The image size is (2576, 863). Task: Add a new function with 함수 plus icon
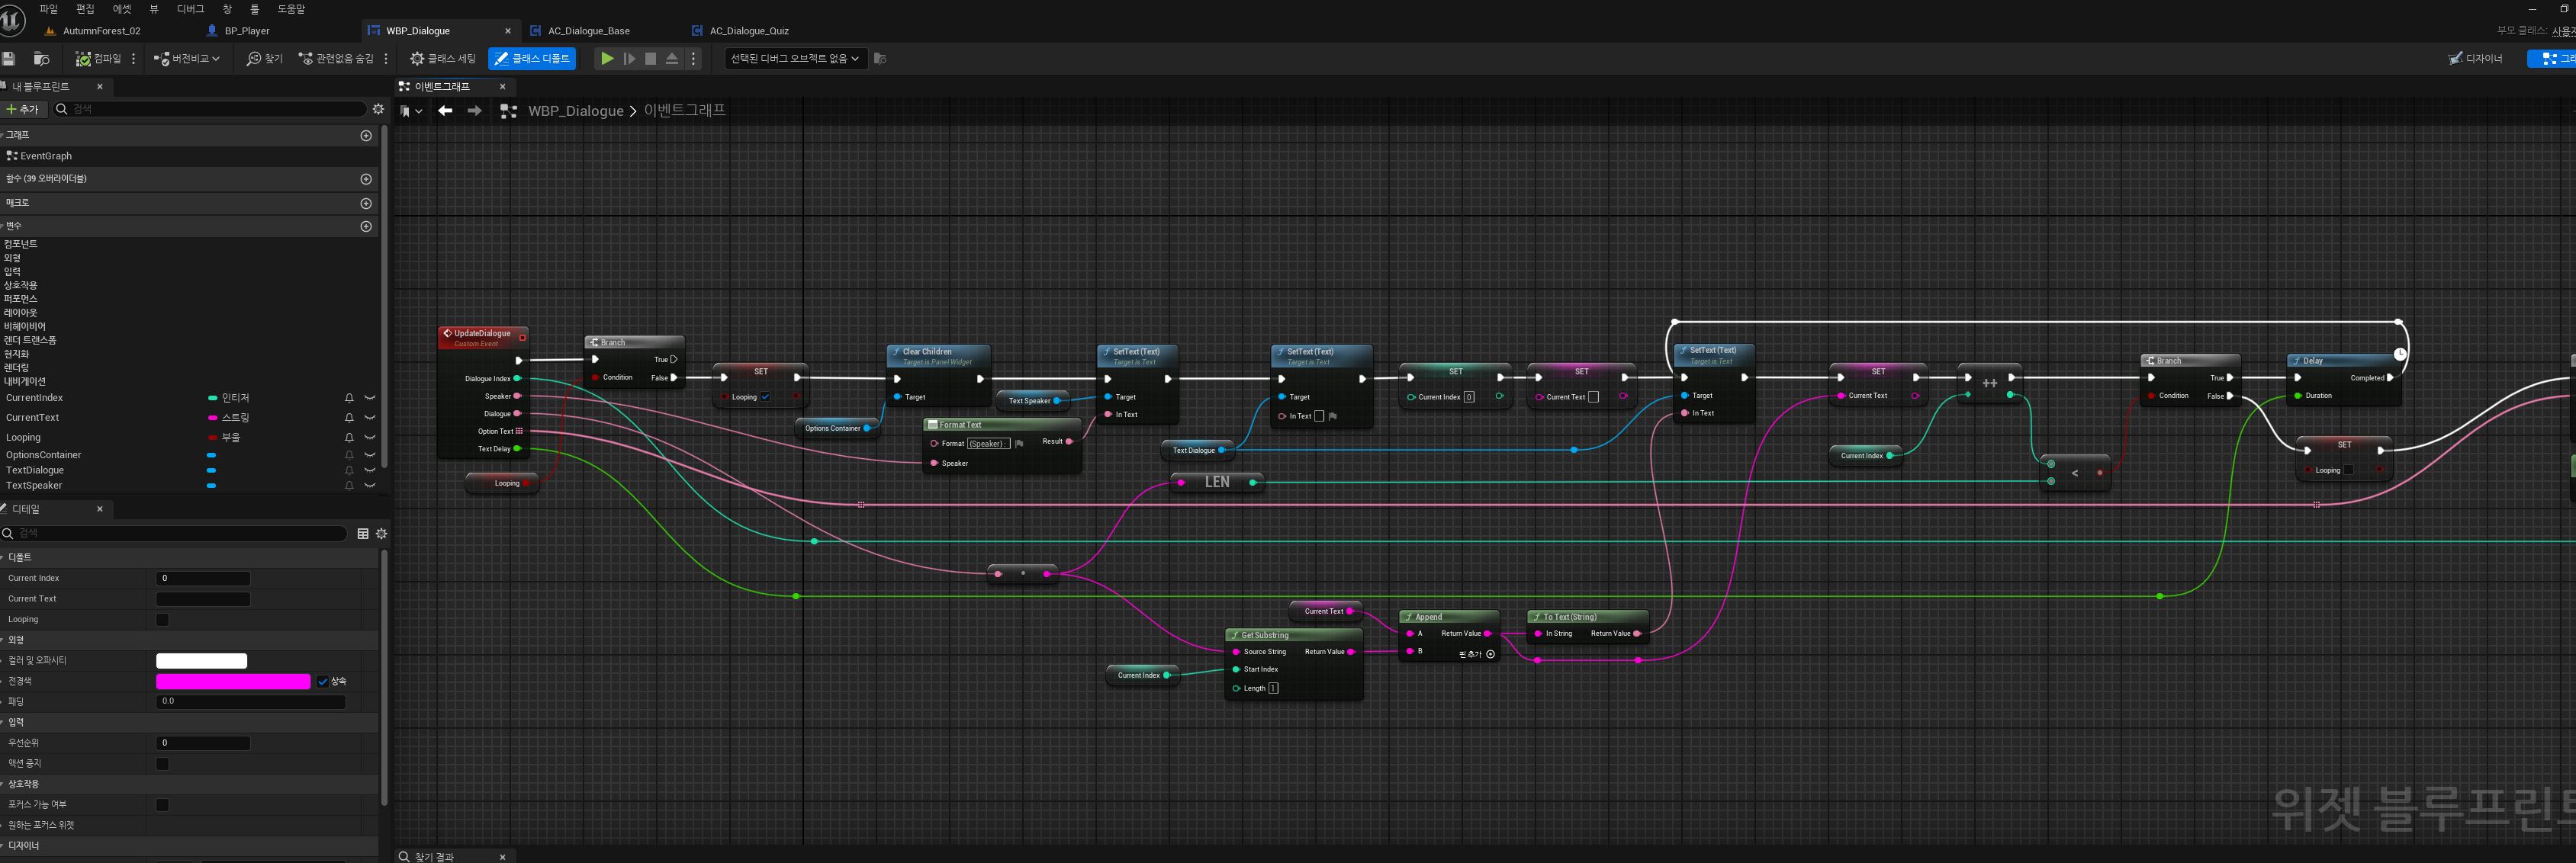click(366, 179)
